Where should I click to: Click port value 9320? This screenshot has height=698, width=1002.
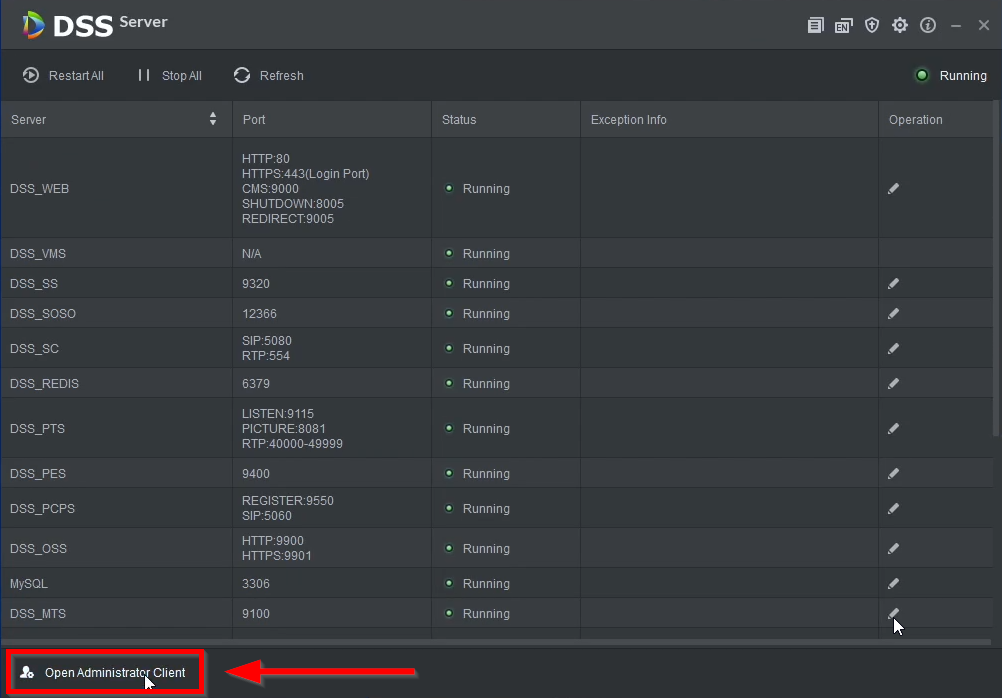[x=256, y=283]
